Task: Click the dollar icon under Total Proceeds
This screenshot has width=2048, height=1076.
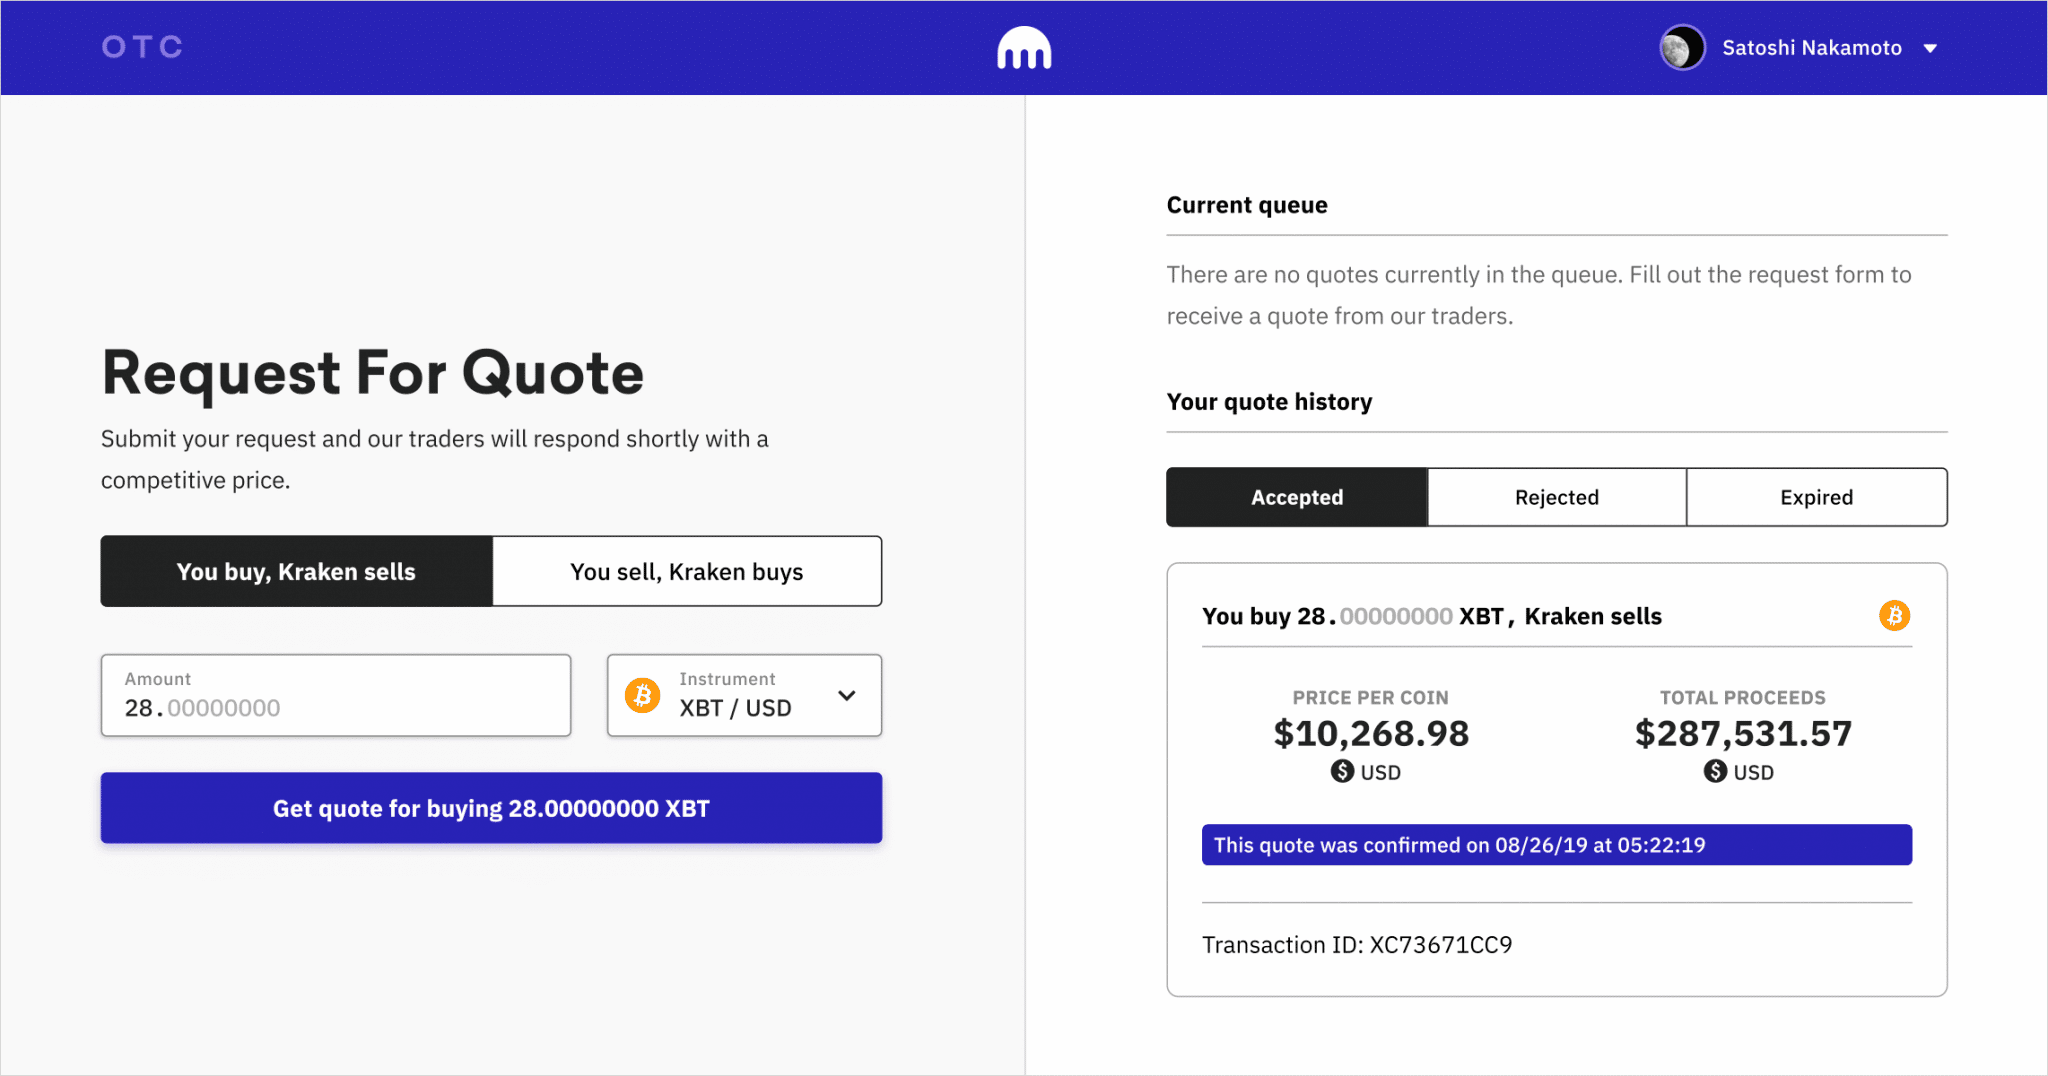Action: [1715, 771]
